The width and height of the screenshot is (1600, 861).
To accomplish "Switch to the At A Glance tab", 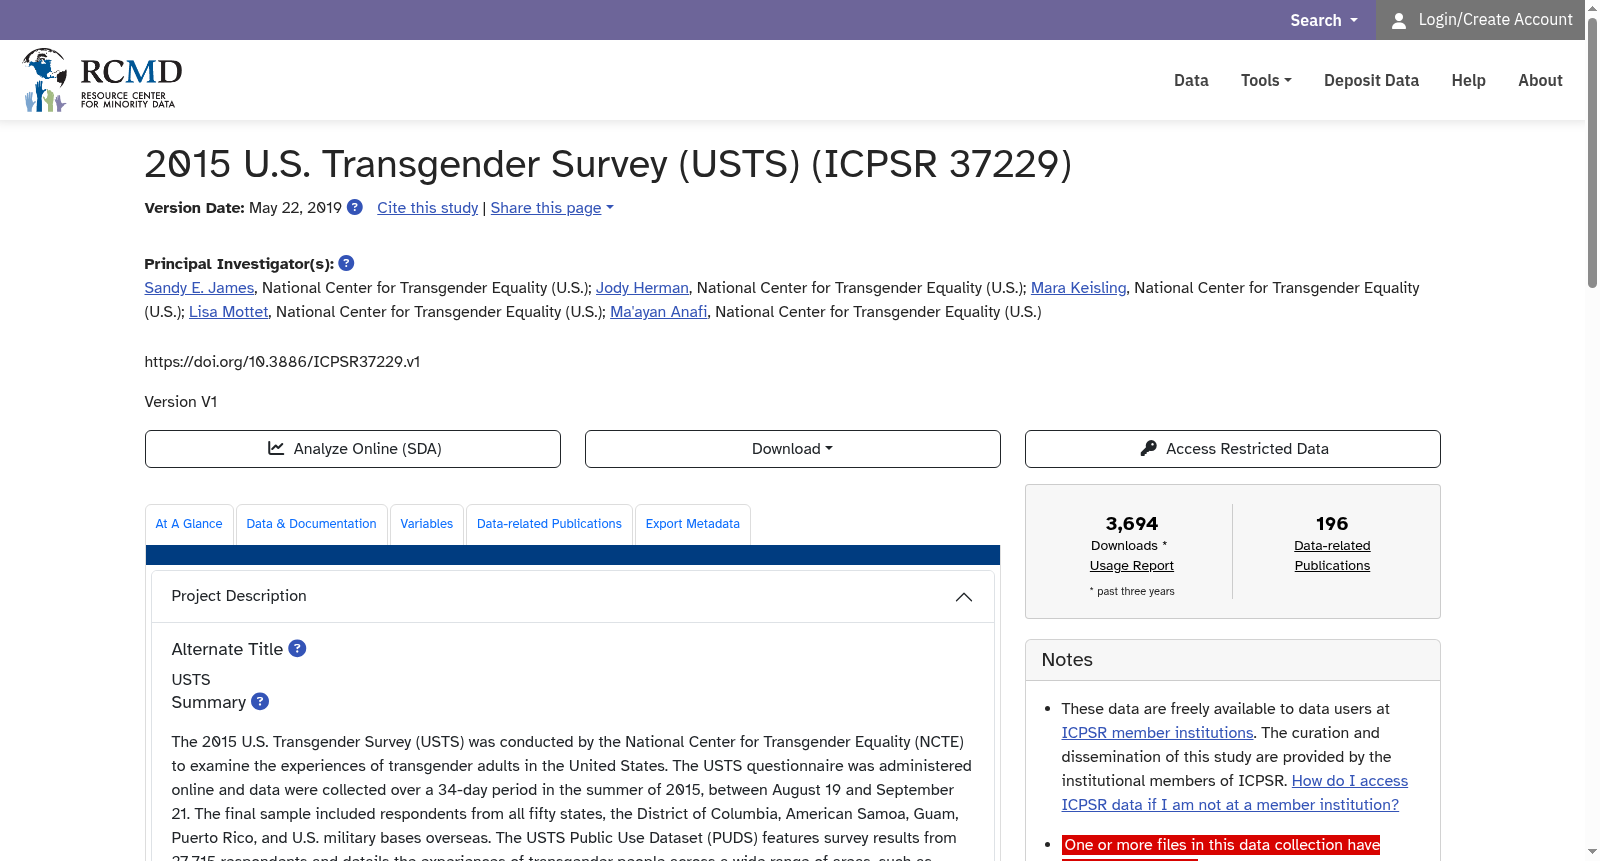I will coord(189,524).
